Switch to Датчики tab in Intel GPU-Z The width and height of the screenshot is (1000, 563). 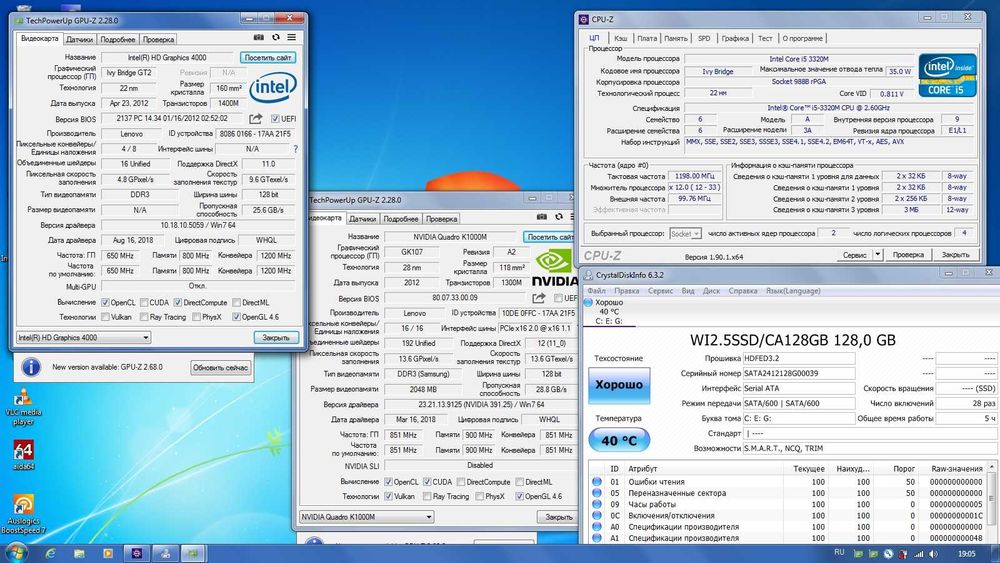(x=80, y=40)
